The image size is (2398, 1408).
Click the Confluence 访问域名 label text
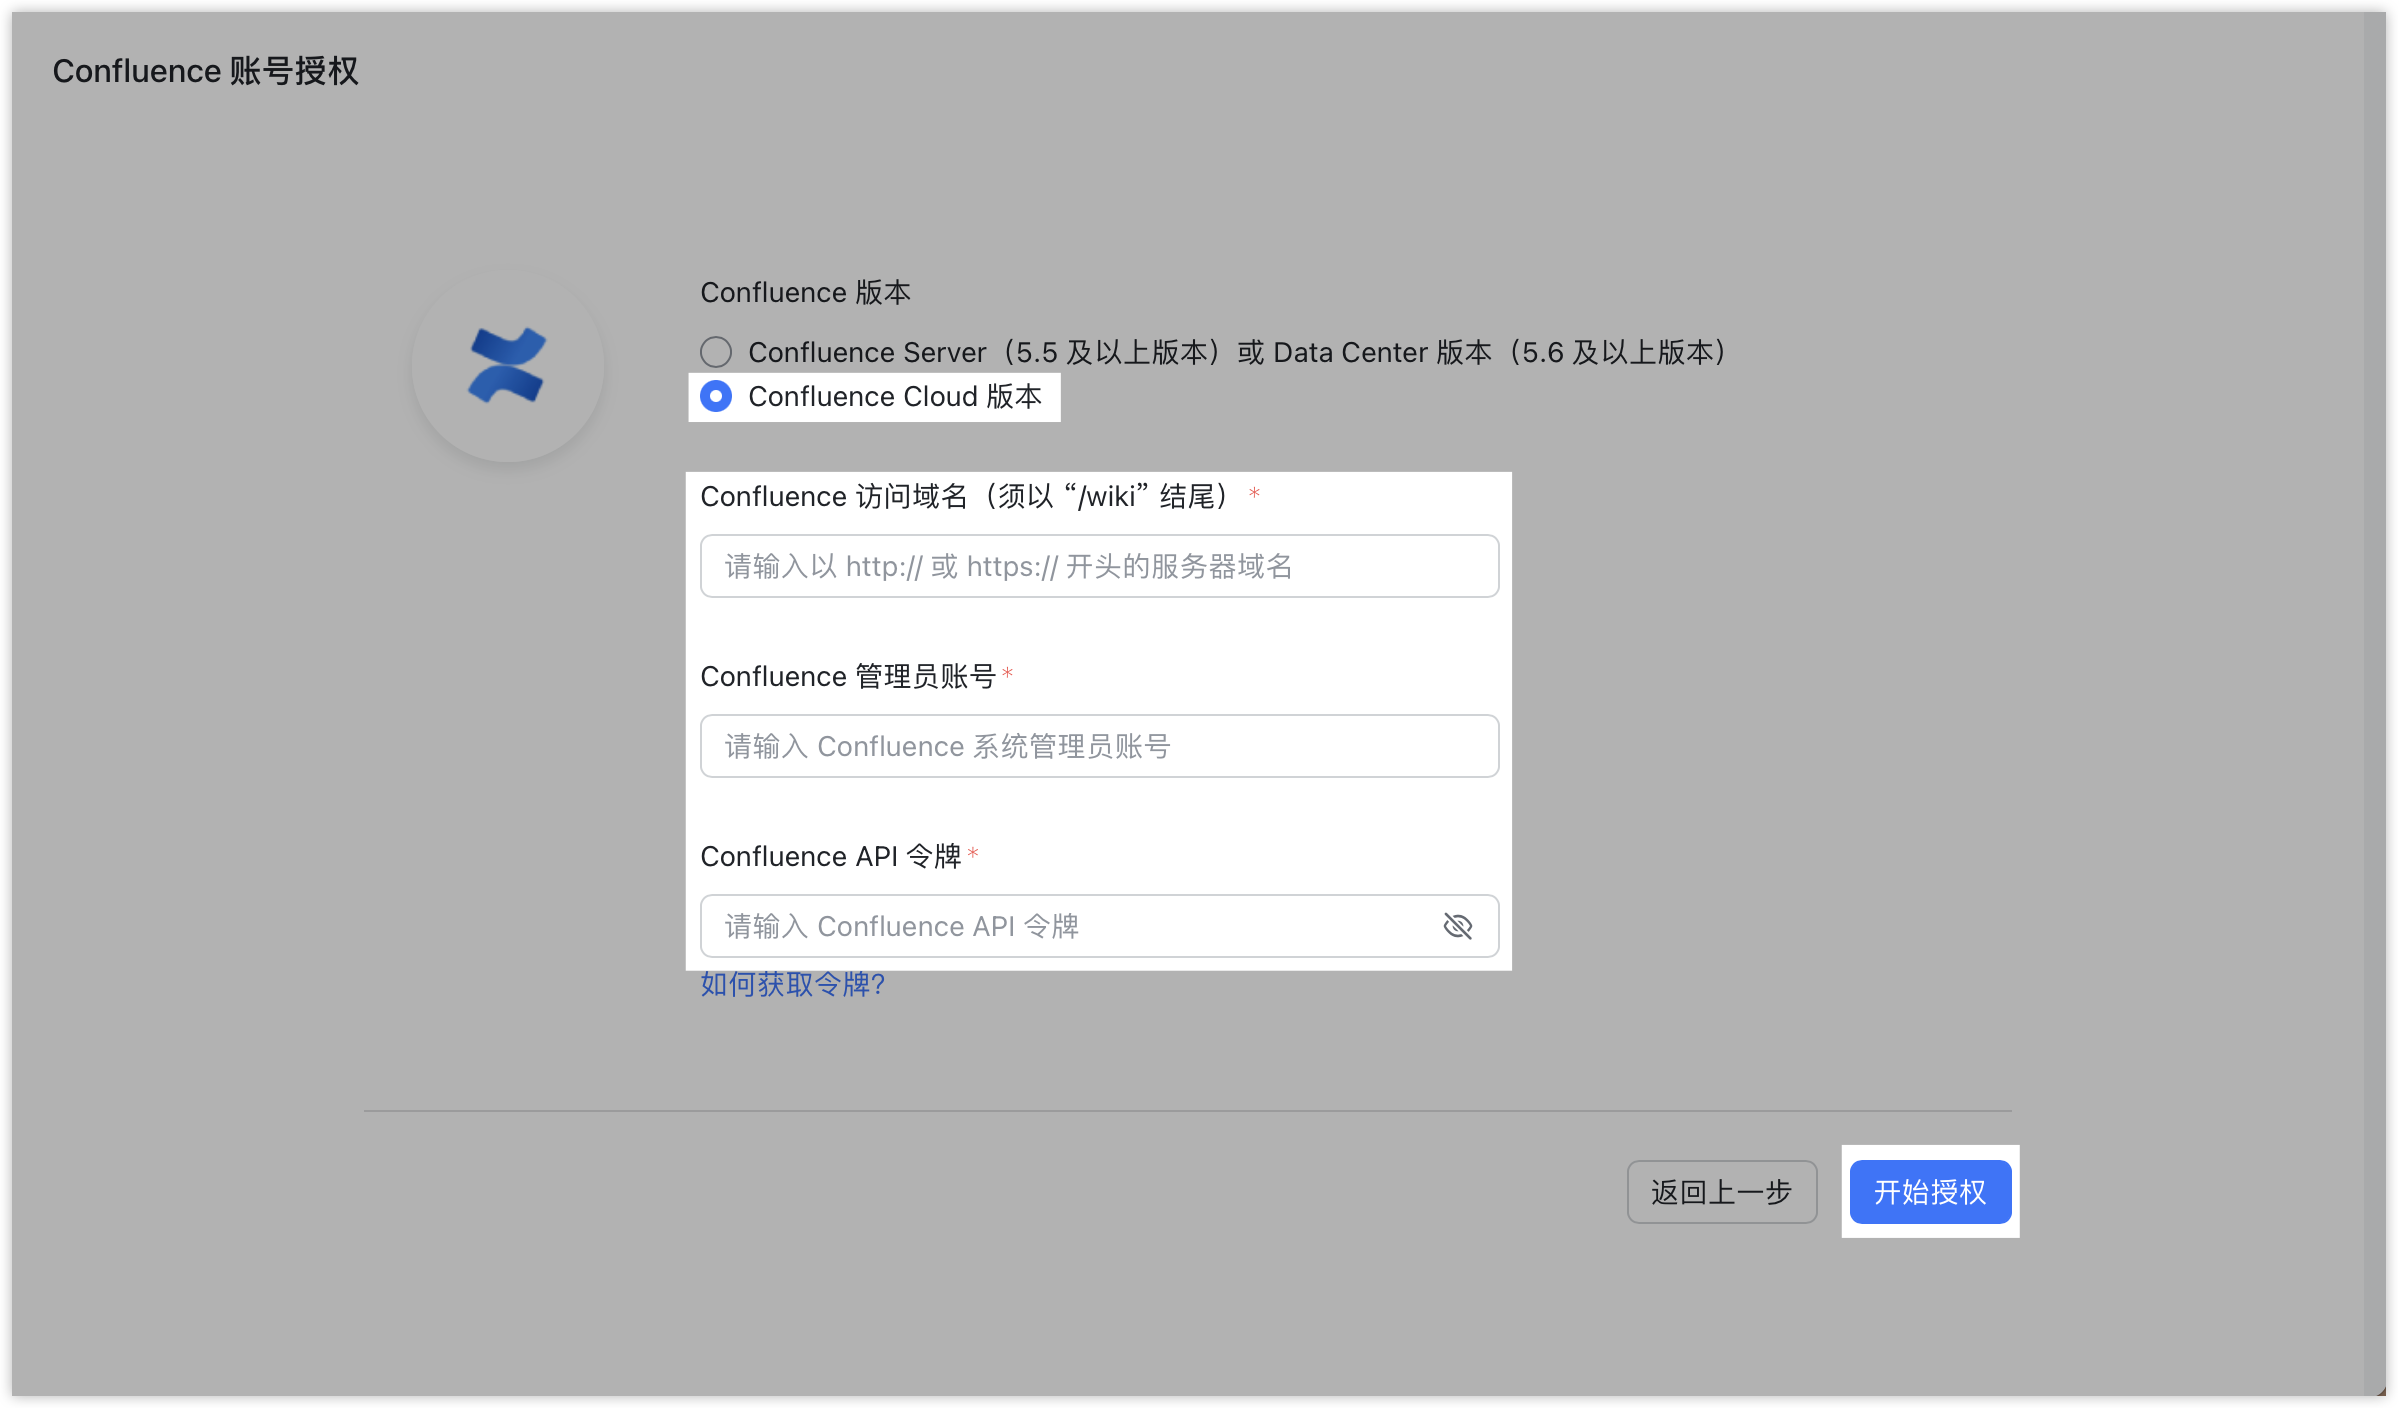pyautogui.click(x=966, y=496)
